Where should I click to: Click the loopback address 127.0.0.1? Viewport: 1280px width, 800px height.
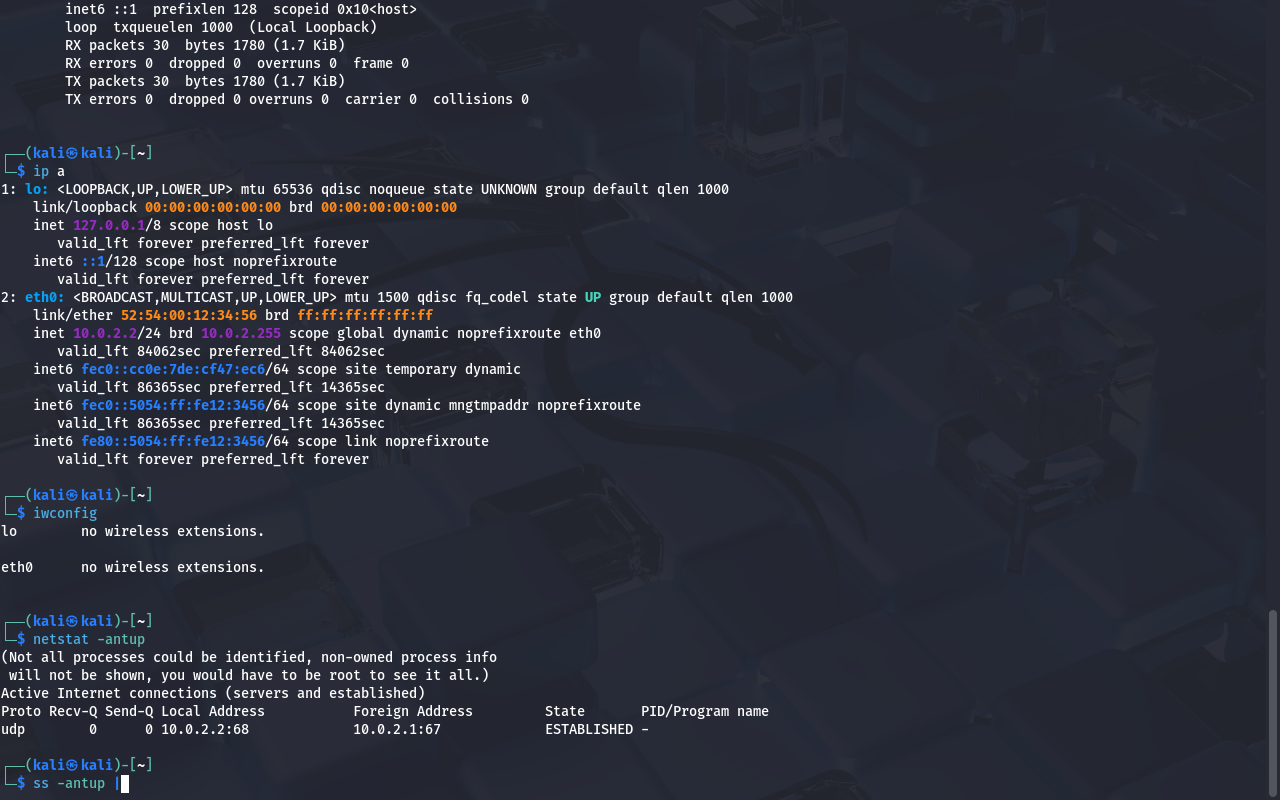(109, 225)
